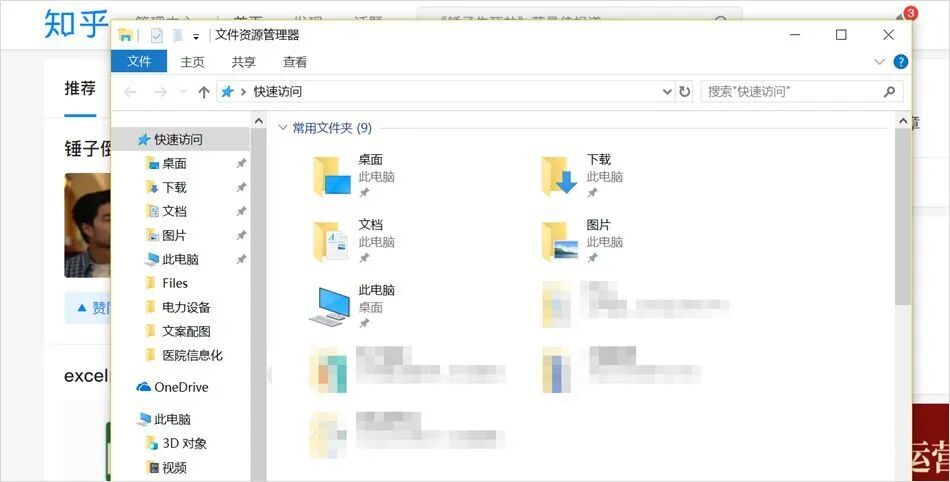Select pinned 此电脑 under quick access
Screen dimensions: 950x482
click(181, 259)
